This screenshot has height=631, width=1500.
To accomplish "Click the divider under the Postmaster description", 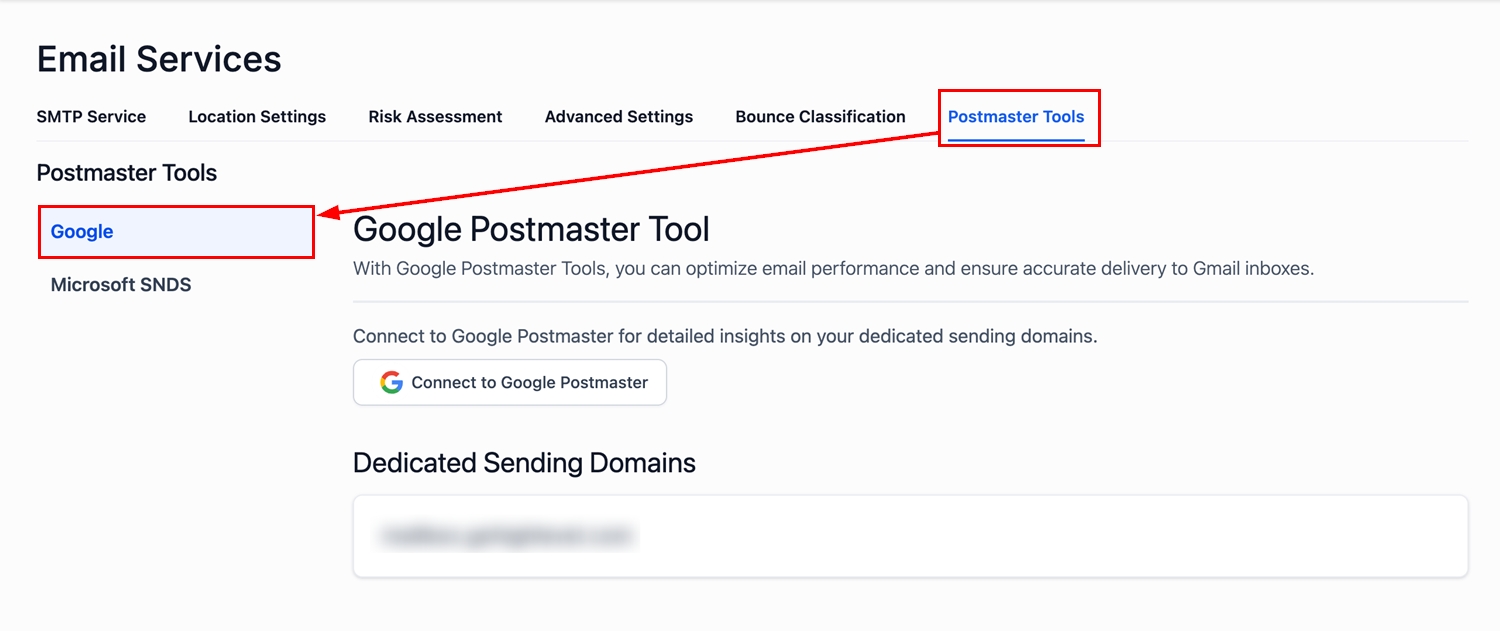I will 910,301.
